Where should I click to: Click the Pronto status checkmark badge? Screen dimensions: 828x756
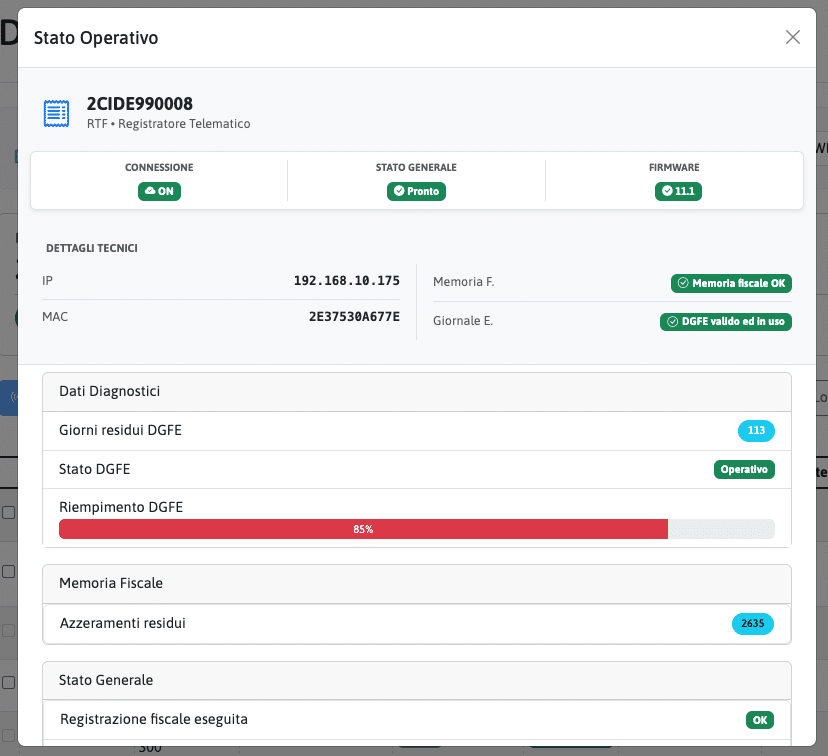tap(416, 191)
